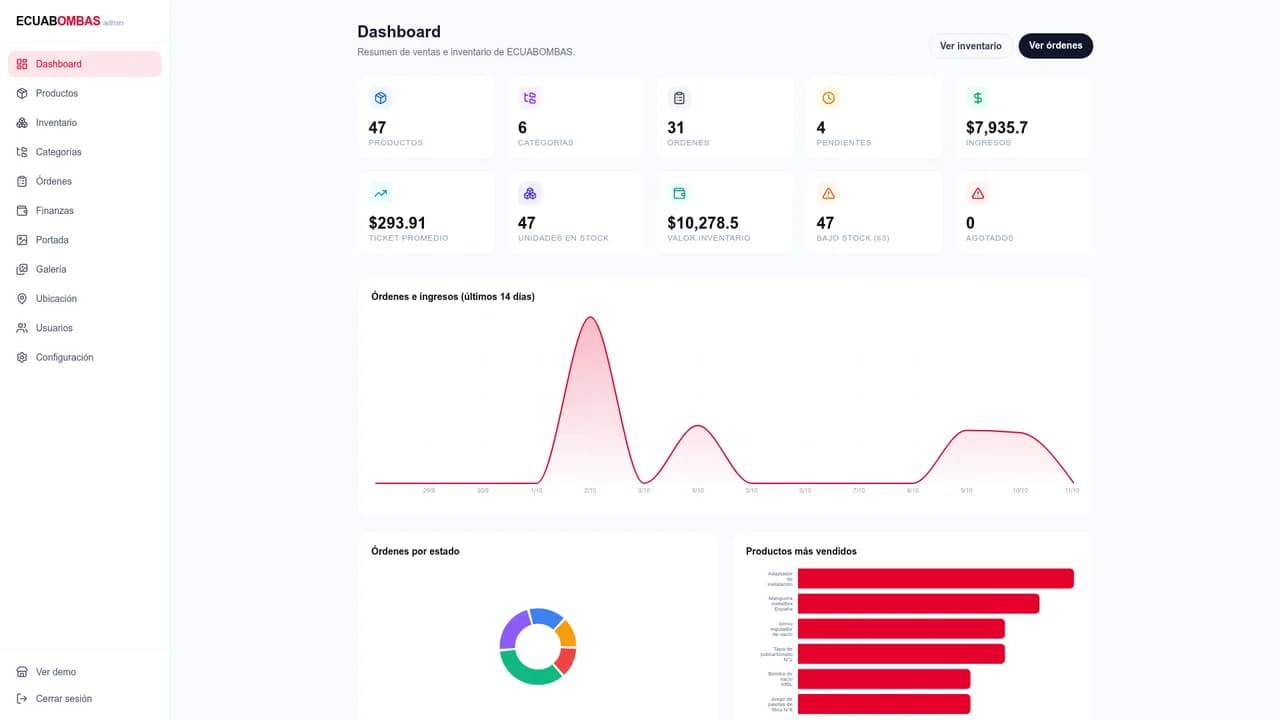Viewport: 1280px width, 720px height.
Task: Click the $7,935.7 ingresos value
Action: 996,128
